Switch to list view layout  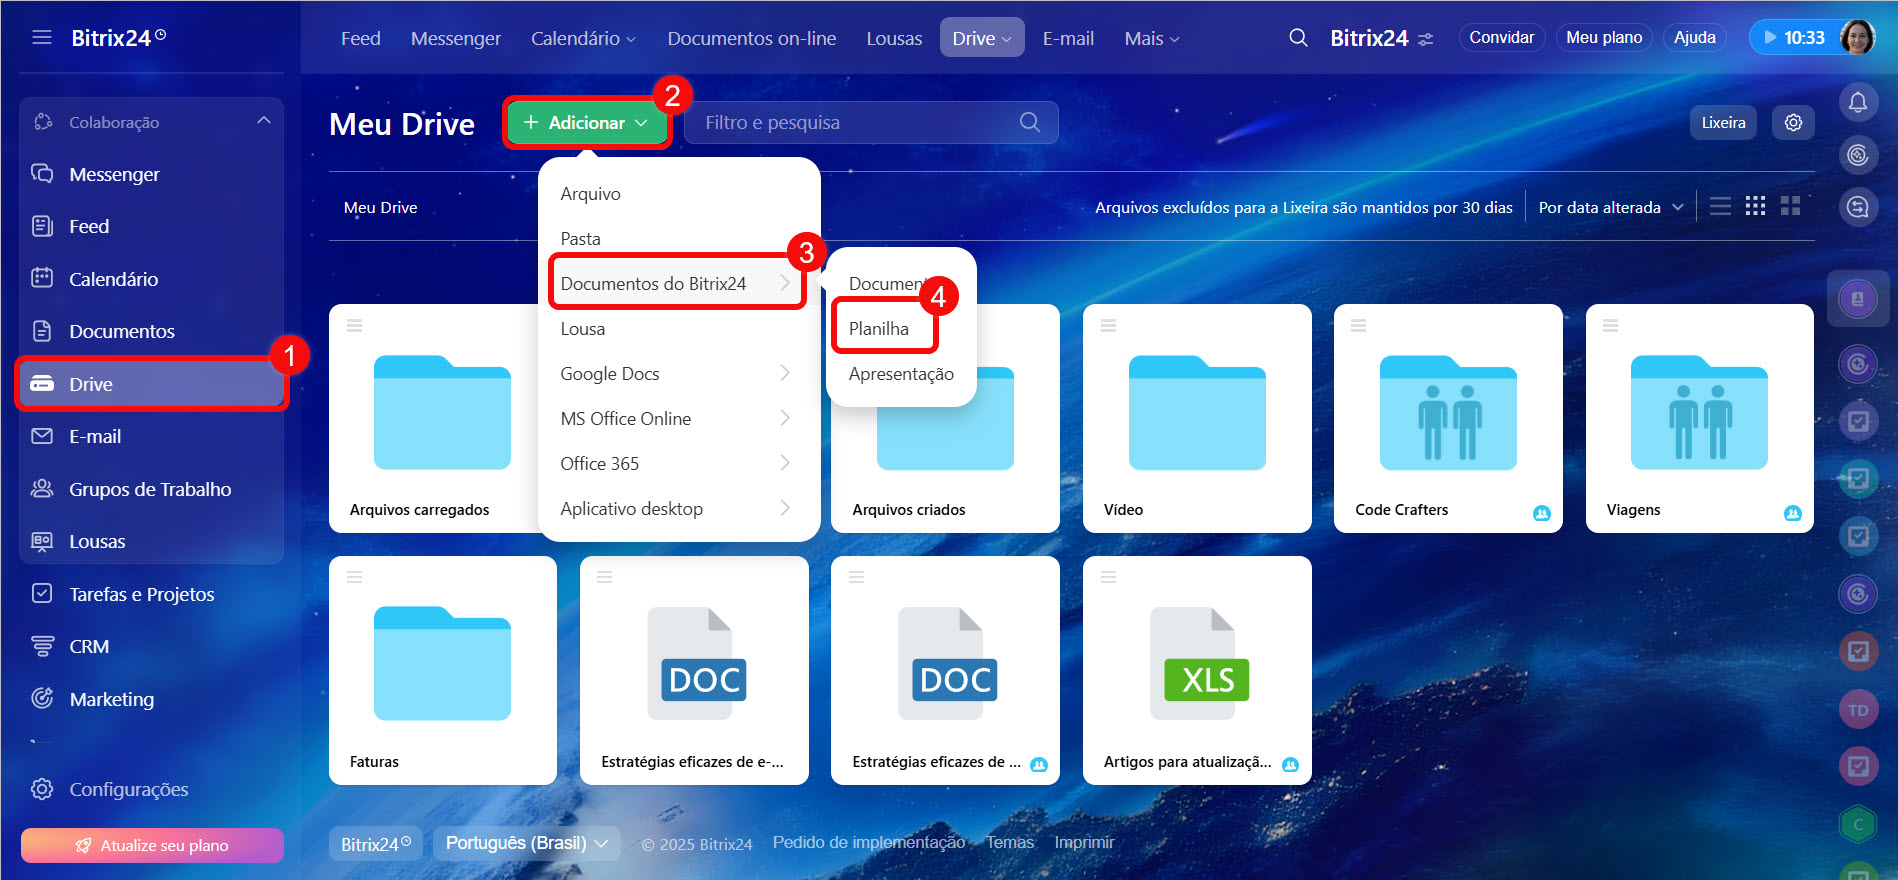(x=1720, y=207)
